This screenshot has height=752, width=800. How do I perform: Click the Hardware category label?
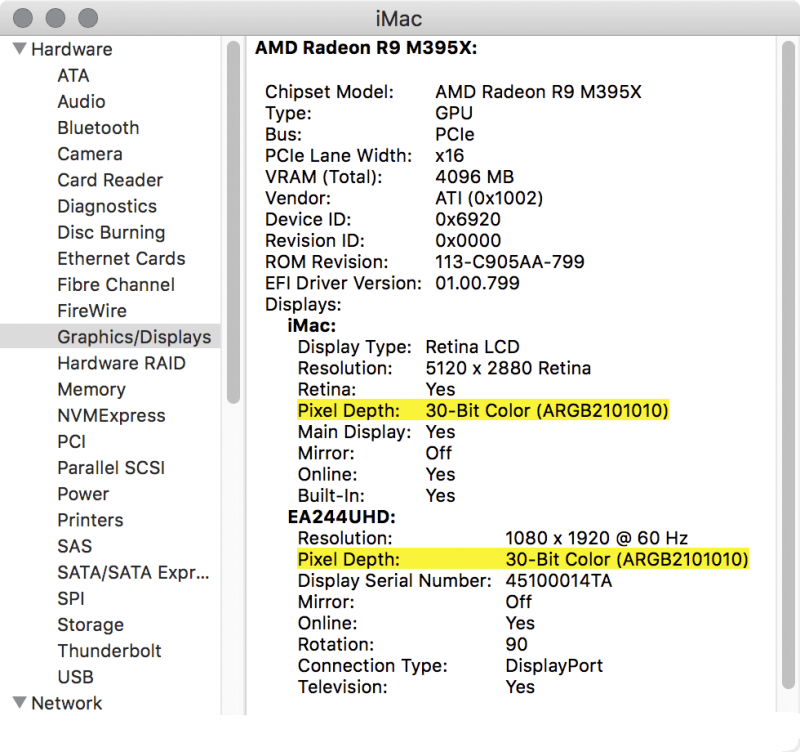(x=71, y=49)
